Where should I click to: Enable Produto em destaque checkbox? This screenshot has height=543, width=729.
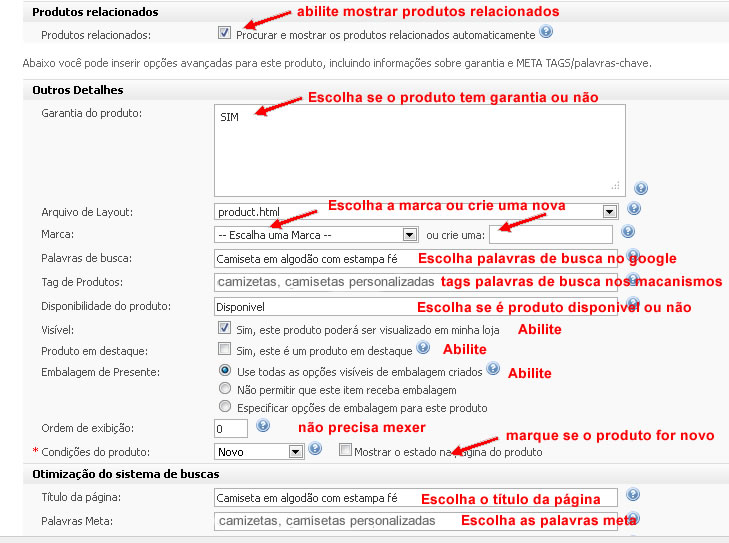[x=225, y=350]
